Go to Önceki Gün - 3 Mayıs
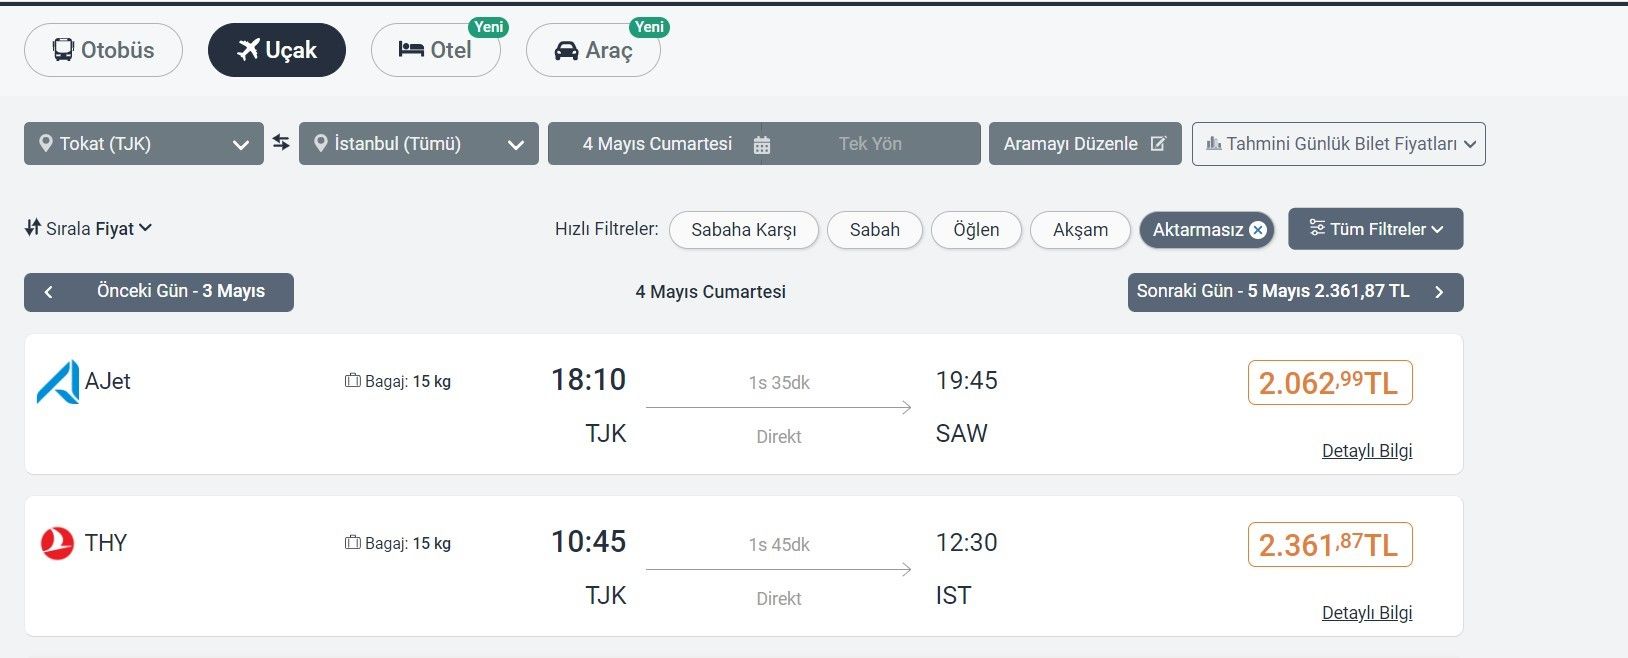 [159, 292]
